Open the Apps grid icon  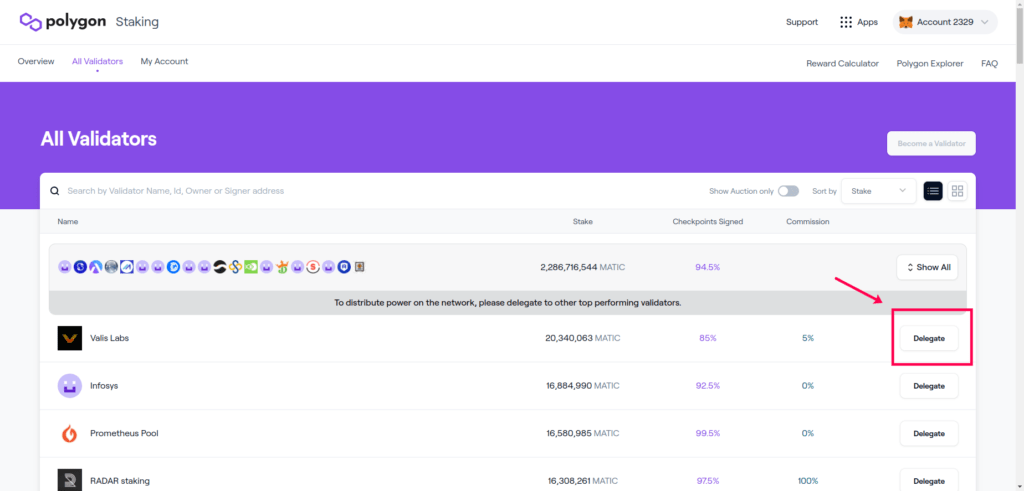846,22
